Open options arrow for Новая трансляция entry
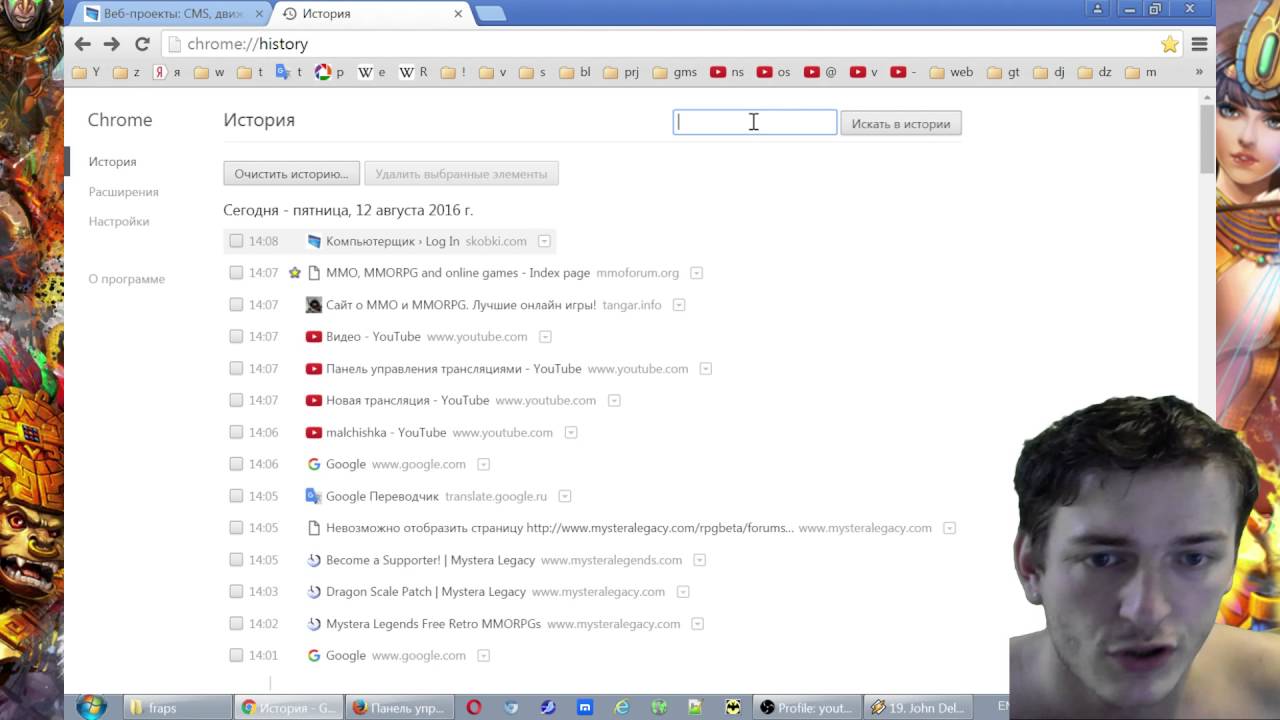 click(614, 400)
